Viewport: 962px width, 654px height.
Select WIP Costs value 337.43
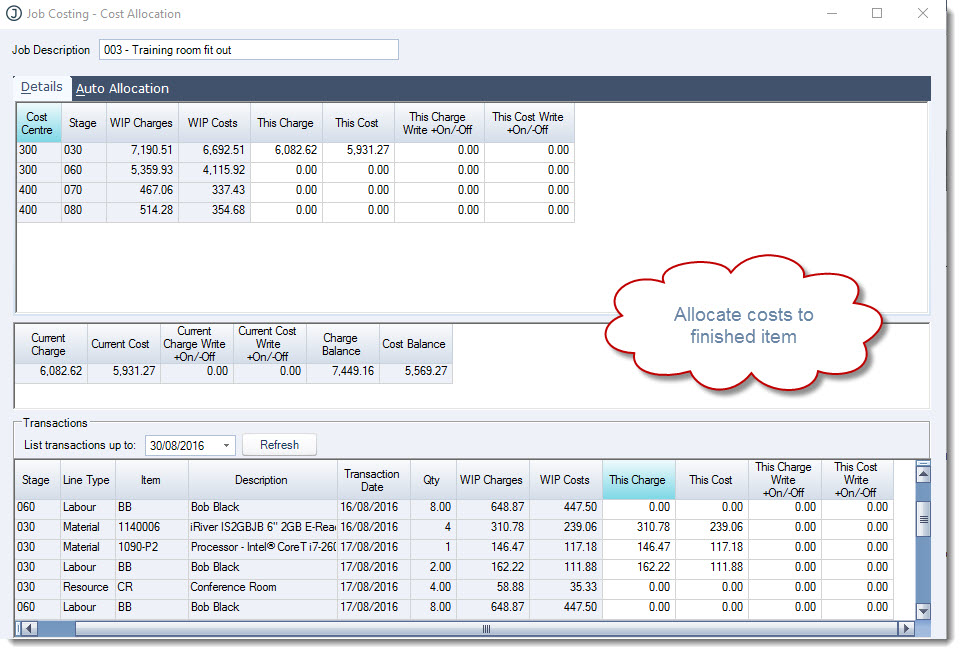214,190
